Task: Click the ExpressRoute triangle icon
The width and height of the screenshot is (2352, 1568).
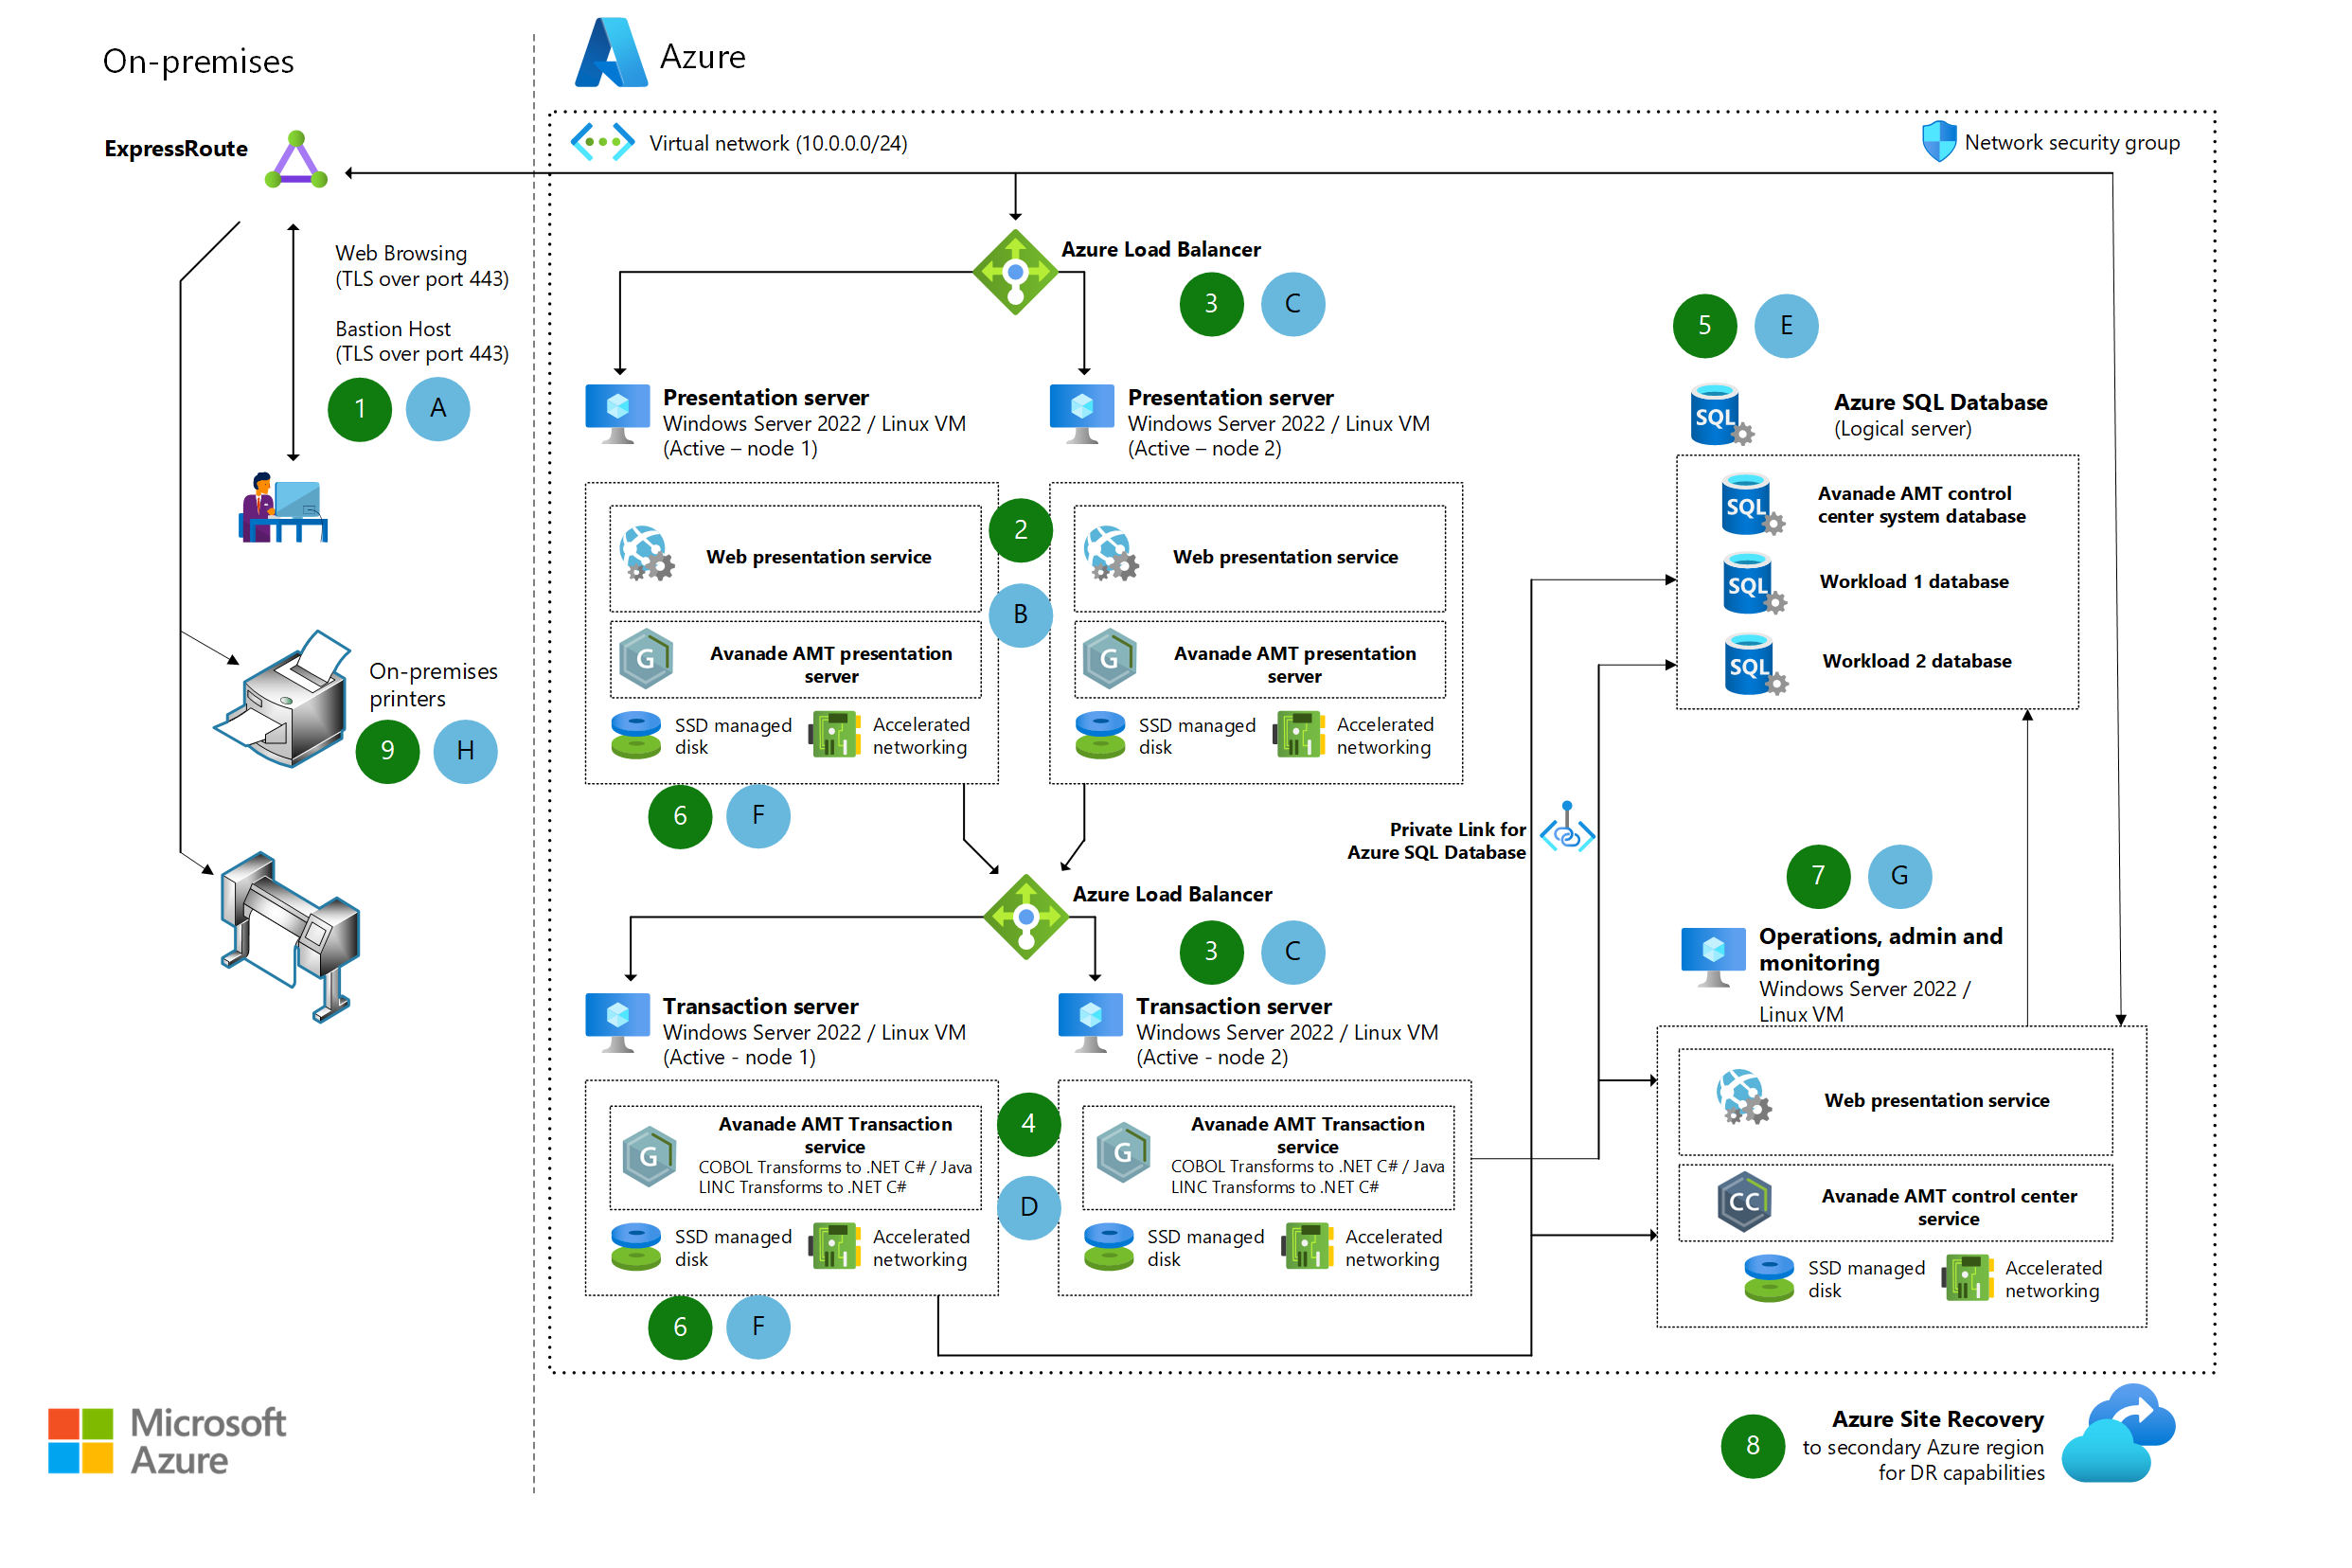Action: 296,159
